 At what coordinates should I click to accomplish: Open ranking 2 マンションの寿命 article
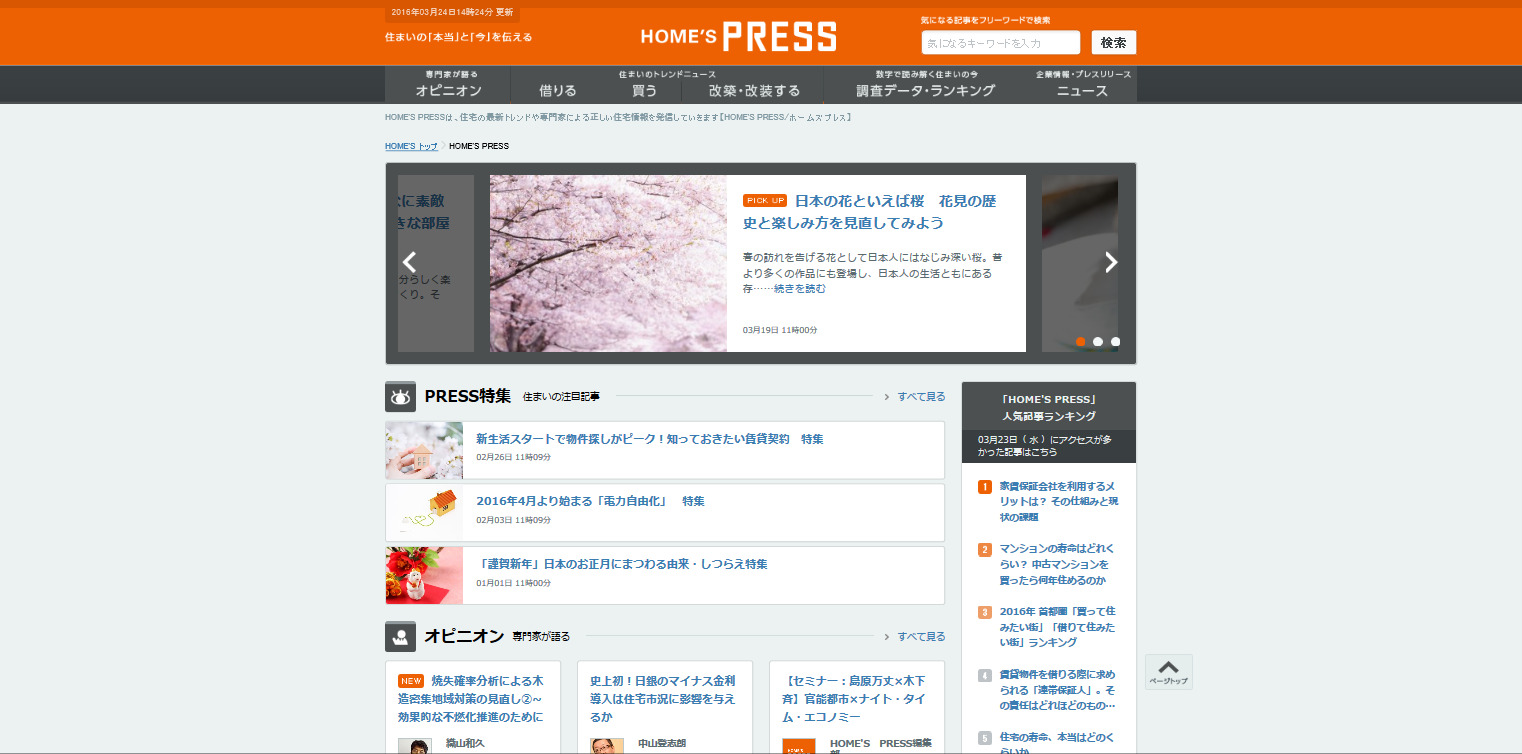point(1056,564)
